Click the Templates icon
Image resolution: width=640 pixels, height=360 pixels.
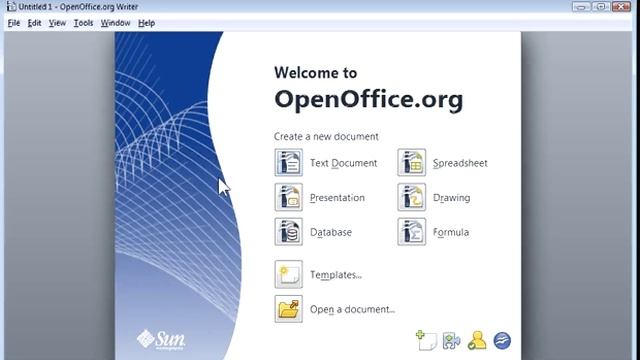point(289,274)
